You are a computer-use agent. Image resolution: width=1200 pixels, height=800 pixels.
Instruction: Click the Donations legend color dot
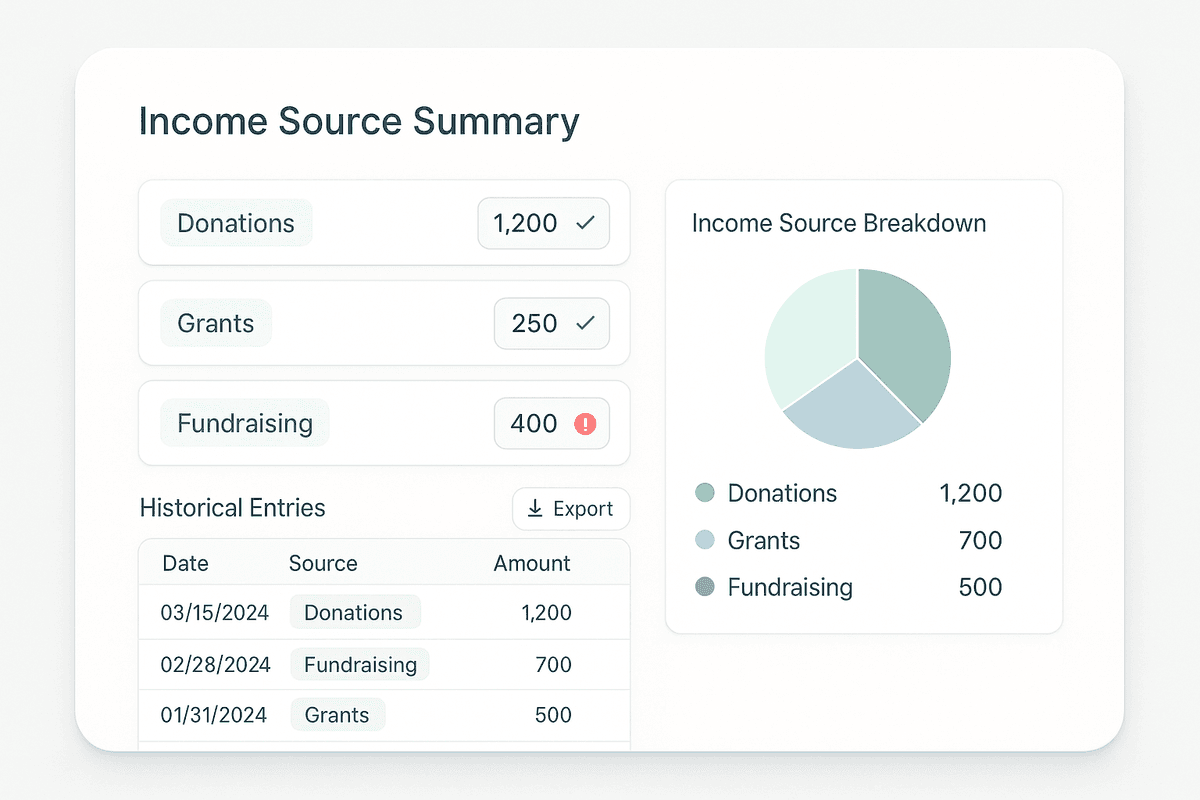(705, 493)
